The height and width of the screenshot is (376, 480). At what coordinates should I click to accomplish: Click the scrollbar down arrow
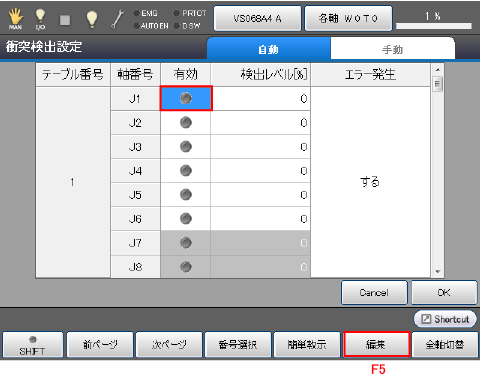pyautogui.click(x=438, y=272)
